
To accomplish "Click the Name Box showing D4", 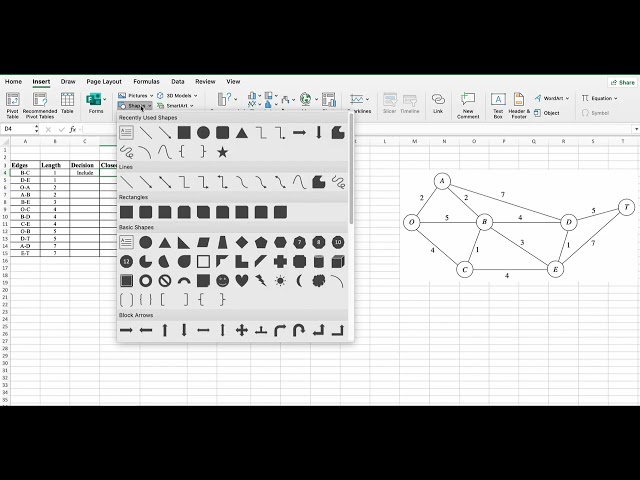I will tap(19, 129).
